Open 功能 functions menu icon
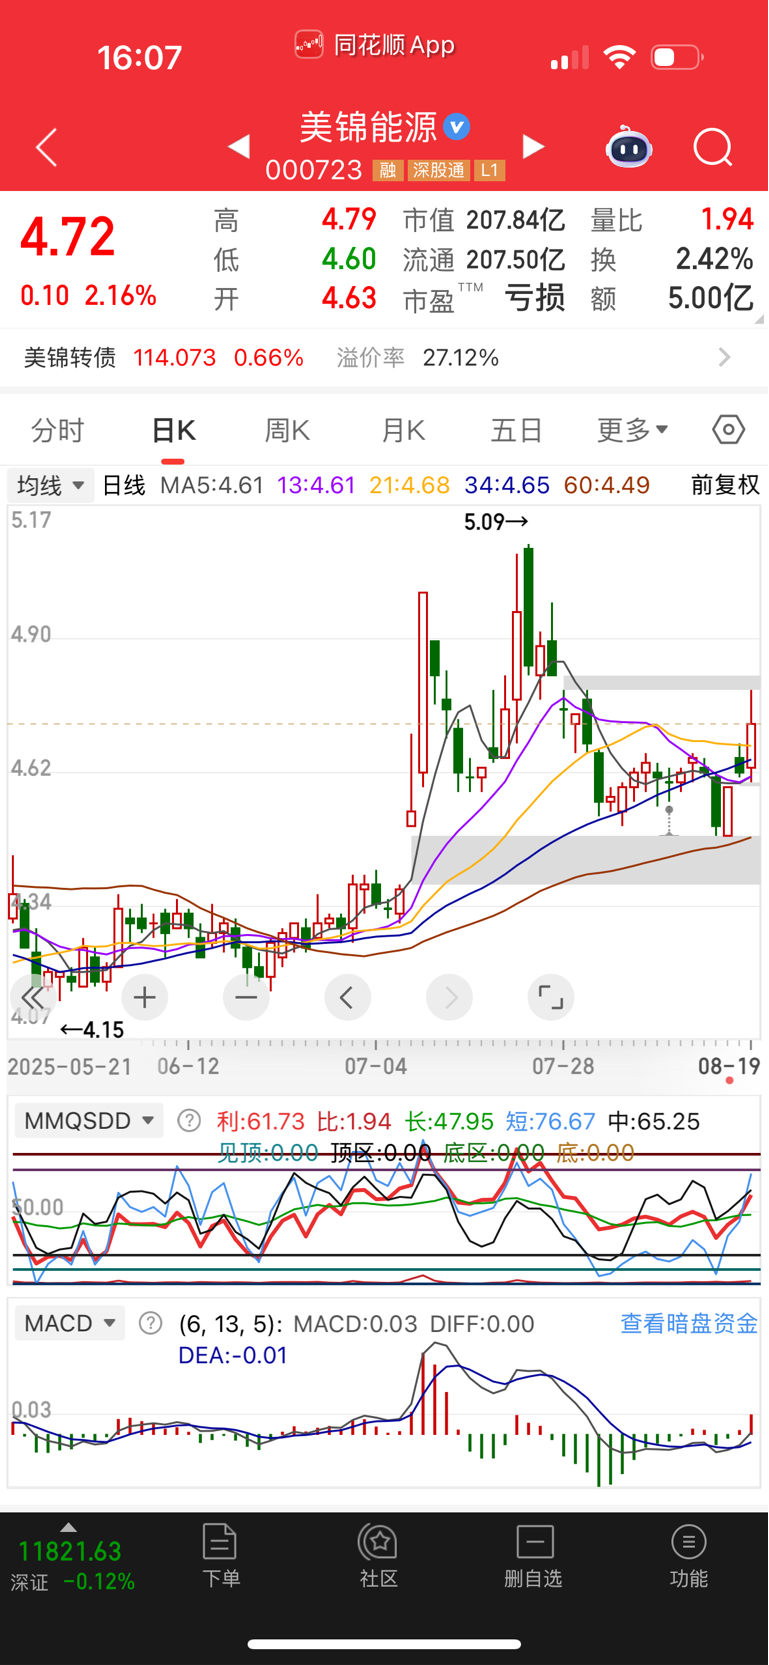The image size is (769, 1665). [x=689, y=1556]
